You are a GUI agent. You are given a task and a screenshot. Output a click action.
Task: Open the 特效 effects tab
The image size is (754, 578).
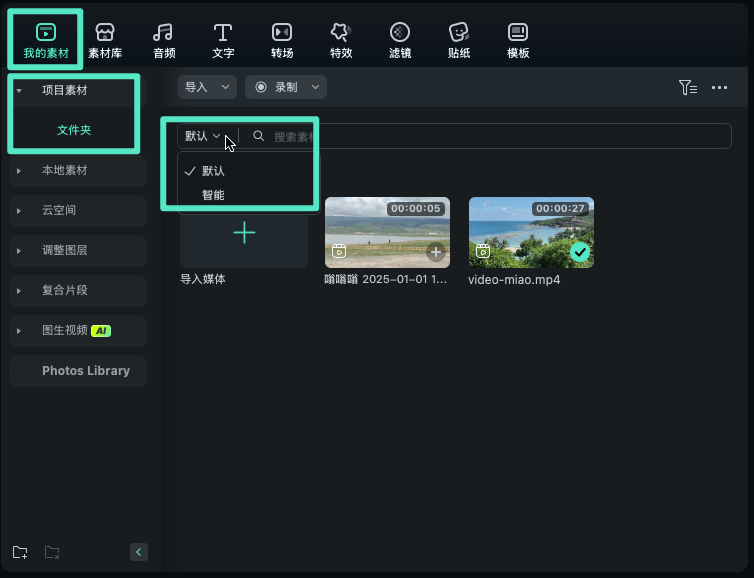(x=341, y=40)
